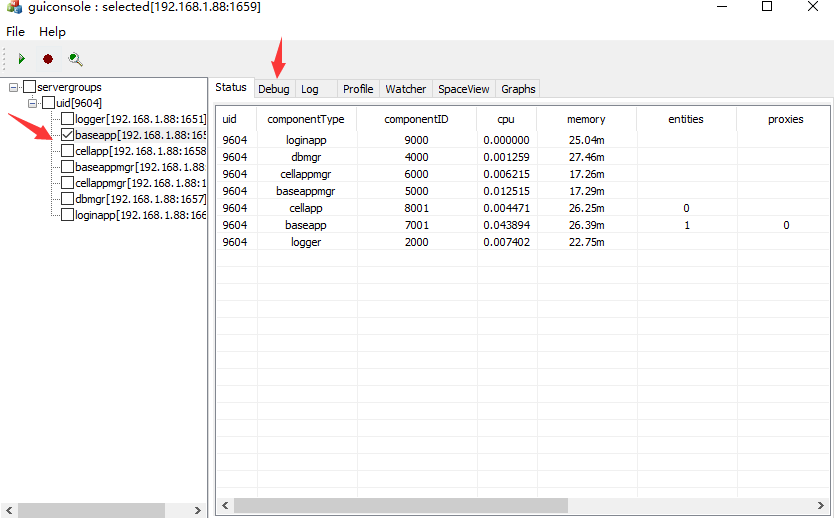Uncheck the baseapp server checkbox
The image size is (834, 518).
pos(67,135)
